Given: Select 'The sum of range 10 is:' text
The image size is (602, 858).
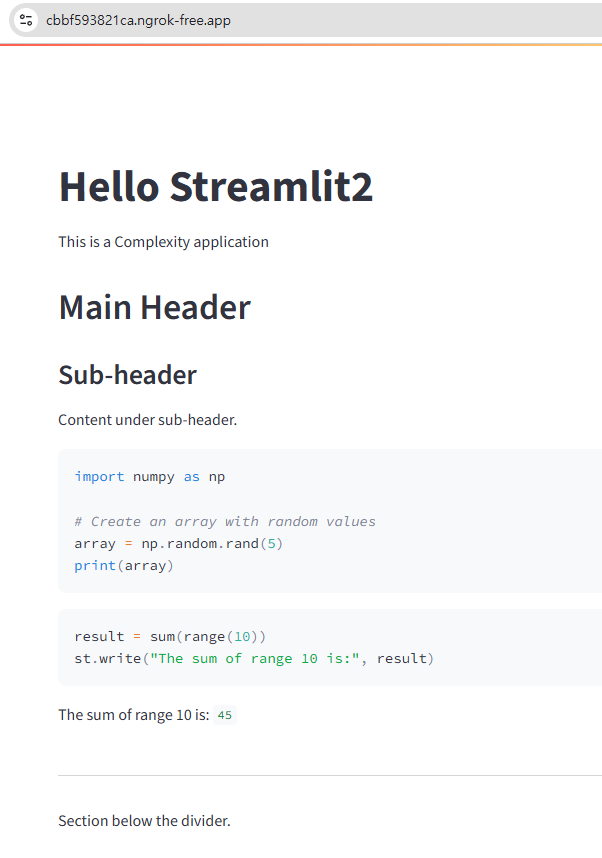Looking at the screenshot, I should click(x=134, y=715).
